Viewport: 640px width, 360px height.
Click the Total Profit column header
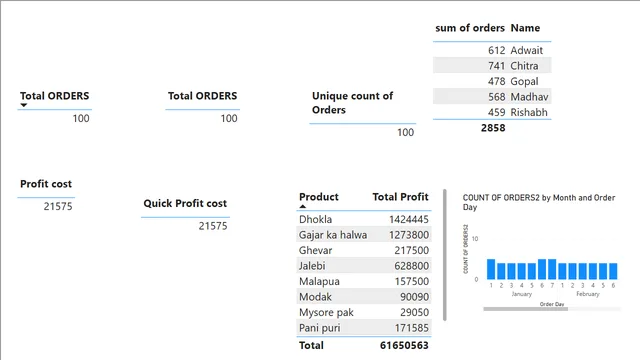pyautogui.click(x=400, y=197)
